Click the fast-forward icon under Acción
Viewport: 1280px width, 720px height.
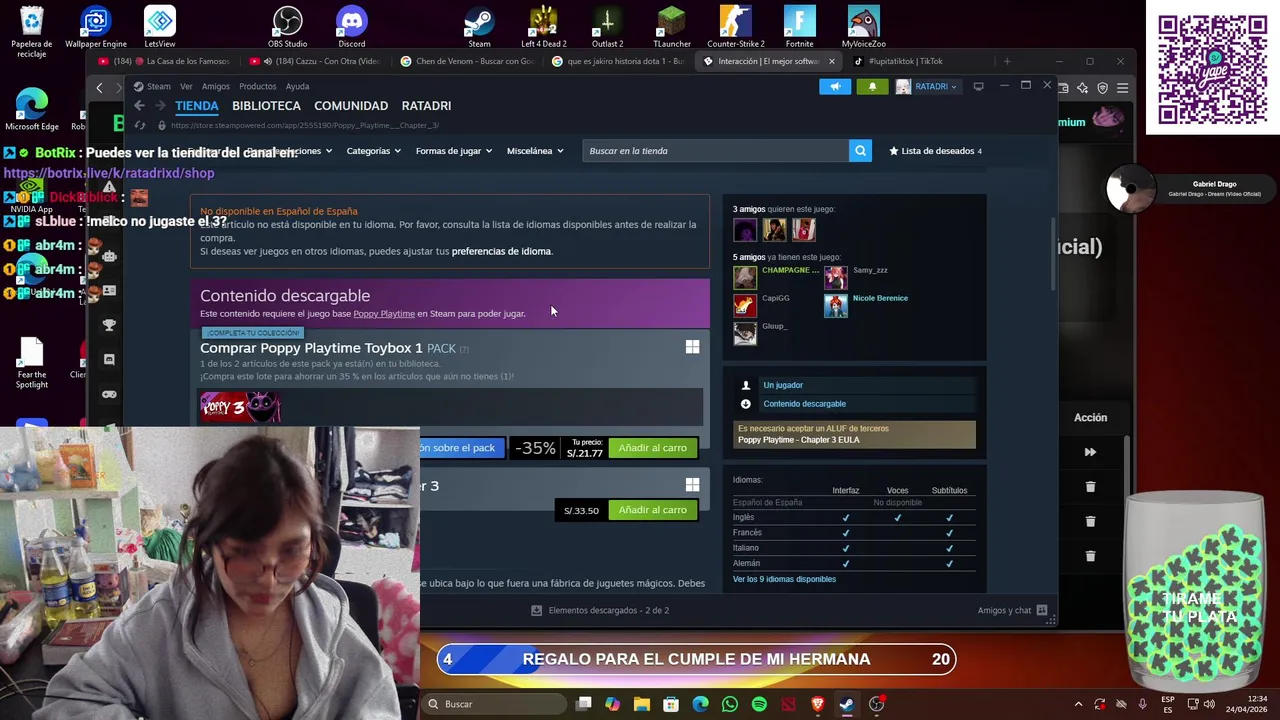pyautogui.click(x=1090, y=452)
